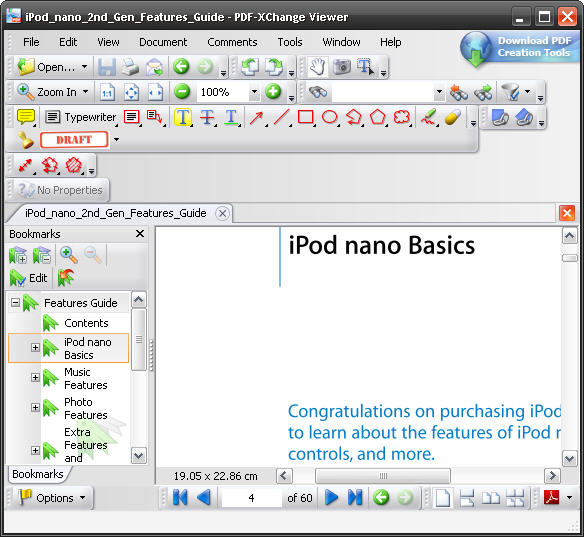
Task: Go to the first page
Action: click(180, 498)
